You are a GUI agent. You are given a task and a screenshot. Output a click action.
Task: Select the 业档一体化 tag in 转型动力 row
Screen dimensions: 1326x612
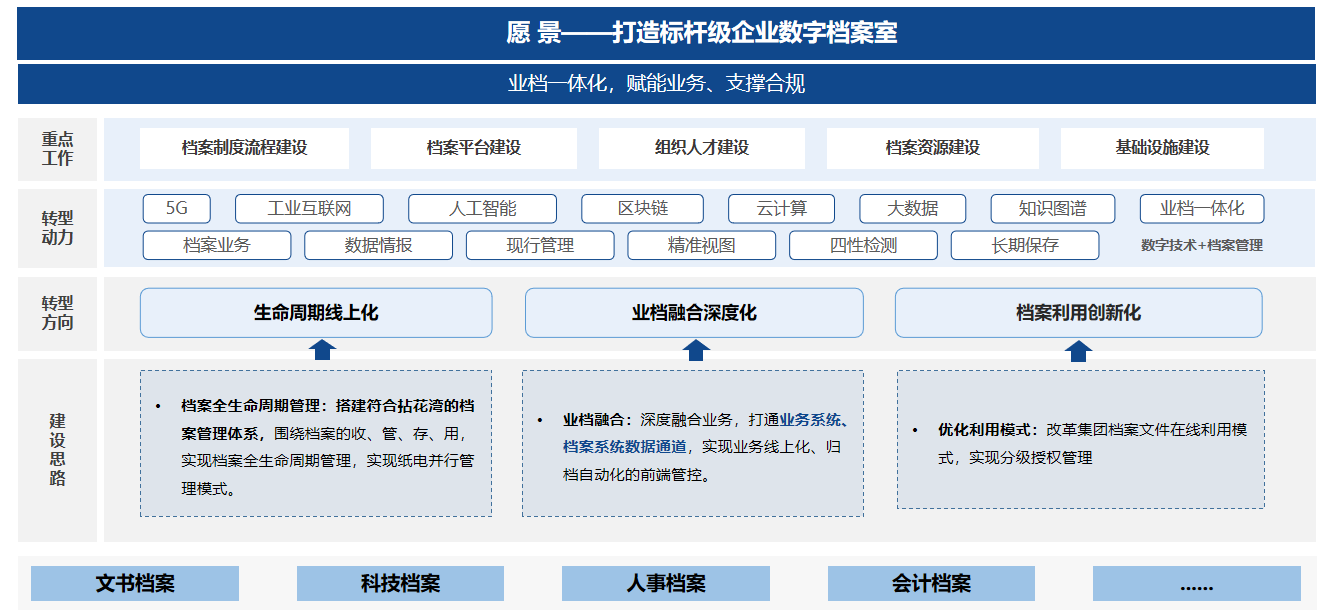(x=1202, y=209)
